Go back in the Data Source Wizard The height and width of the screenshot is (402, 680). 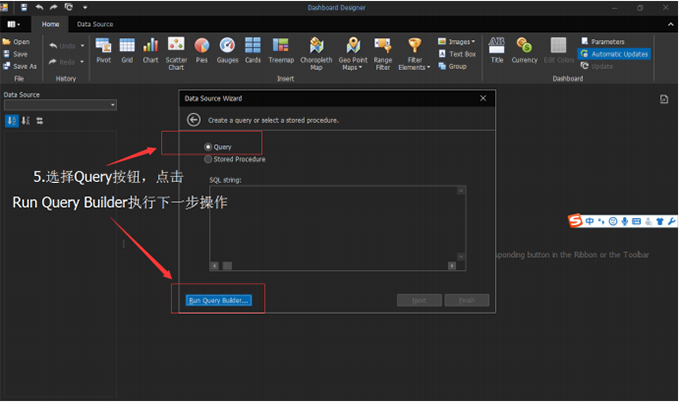[193, 120]
